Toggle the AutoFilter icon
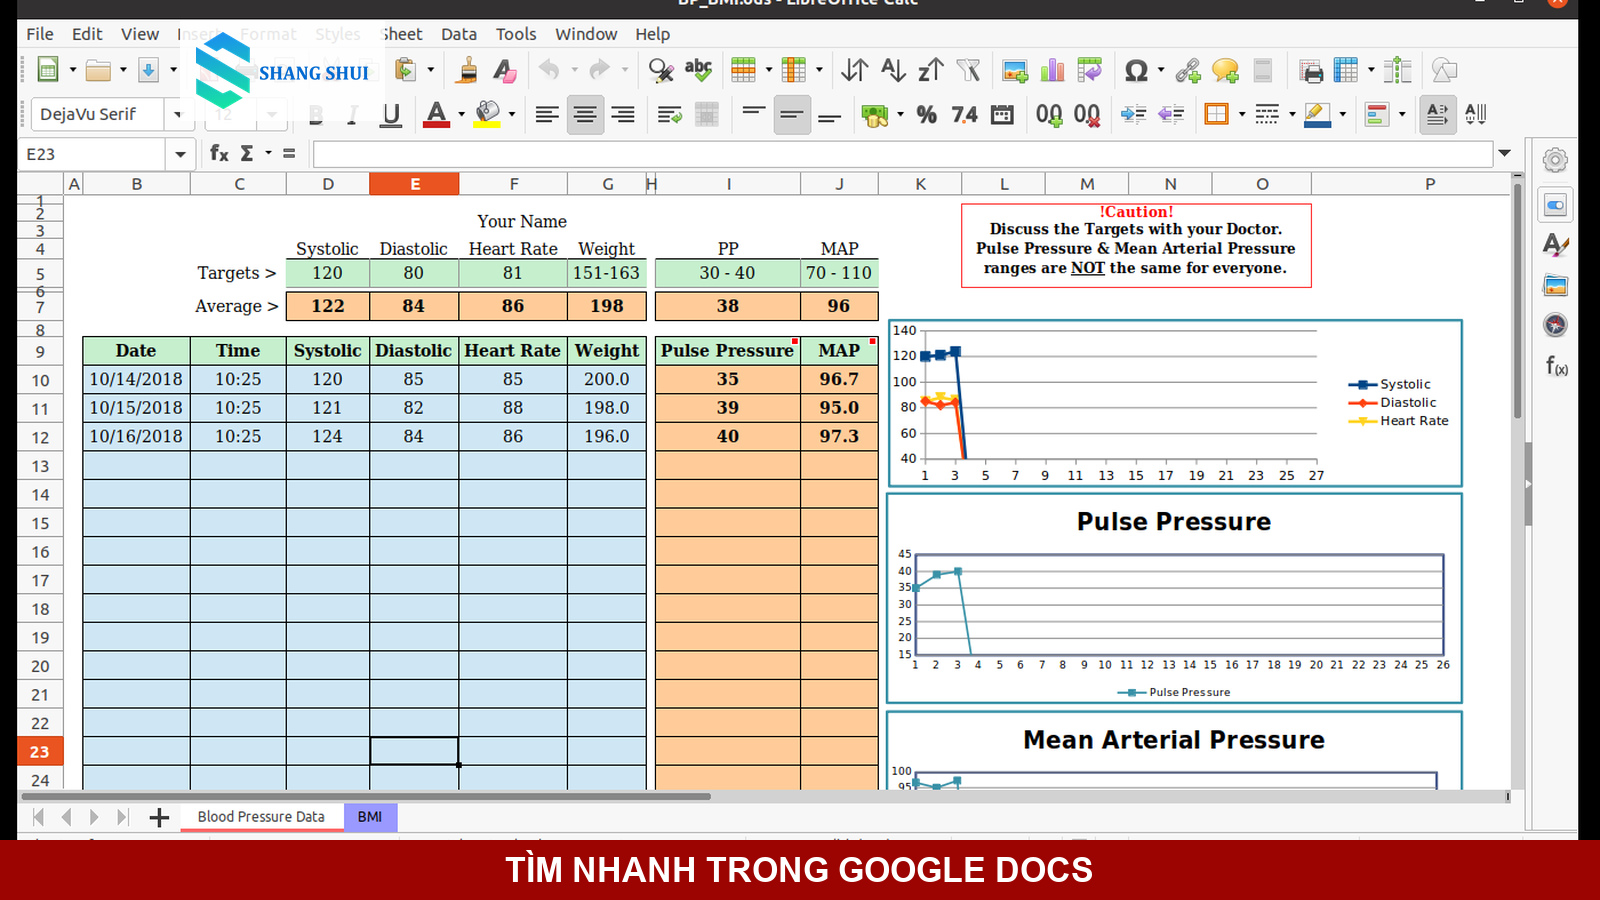Screen dimensions: 1600x900 (x=968, y=70)
